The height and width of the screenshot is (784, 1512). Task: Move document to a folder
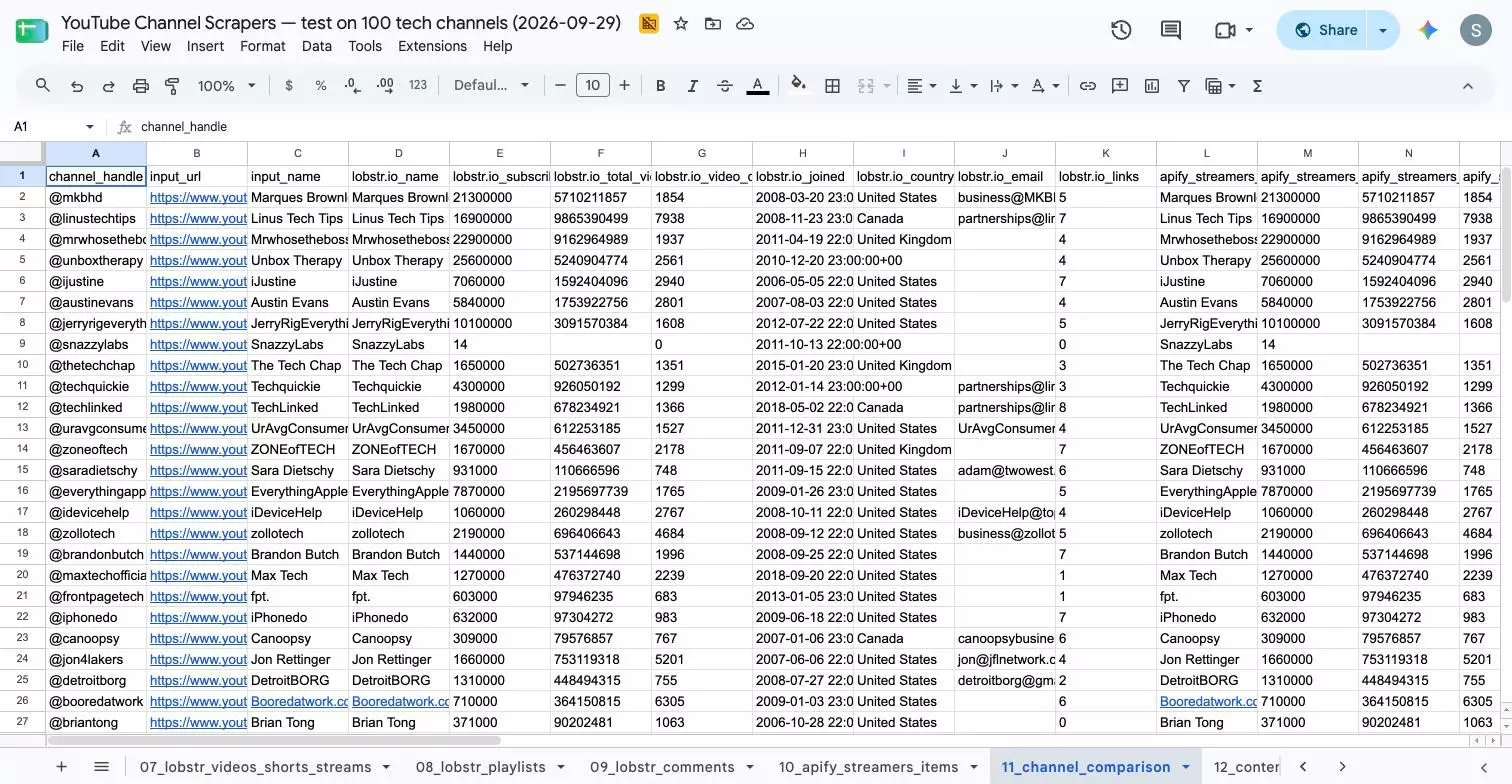tap(713, 23)
